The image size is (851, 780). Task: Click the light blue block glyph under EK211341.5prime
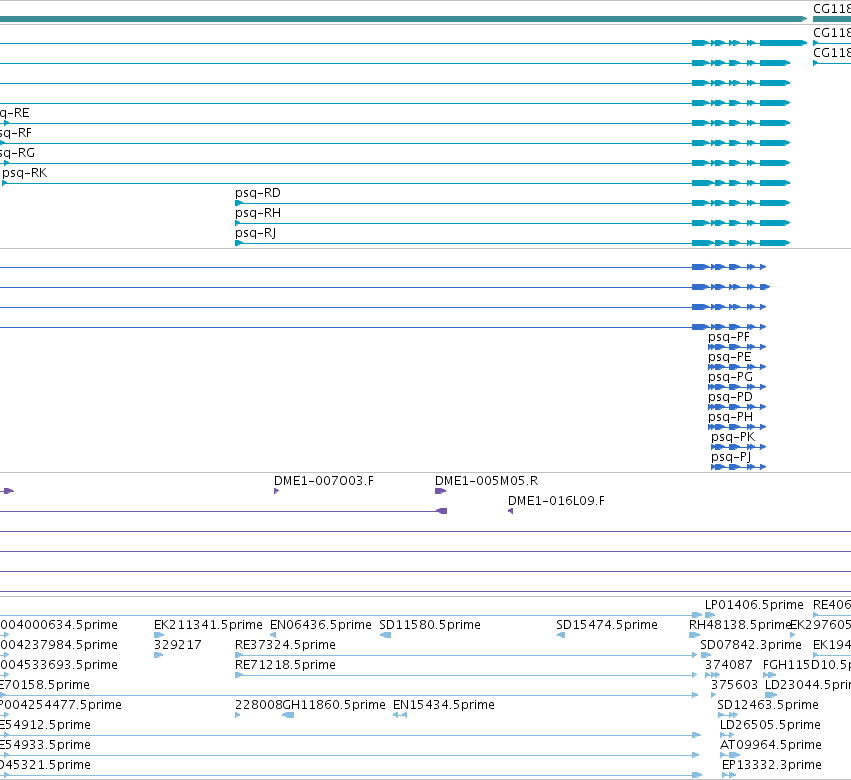[159, 635]
